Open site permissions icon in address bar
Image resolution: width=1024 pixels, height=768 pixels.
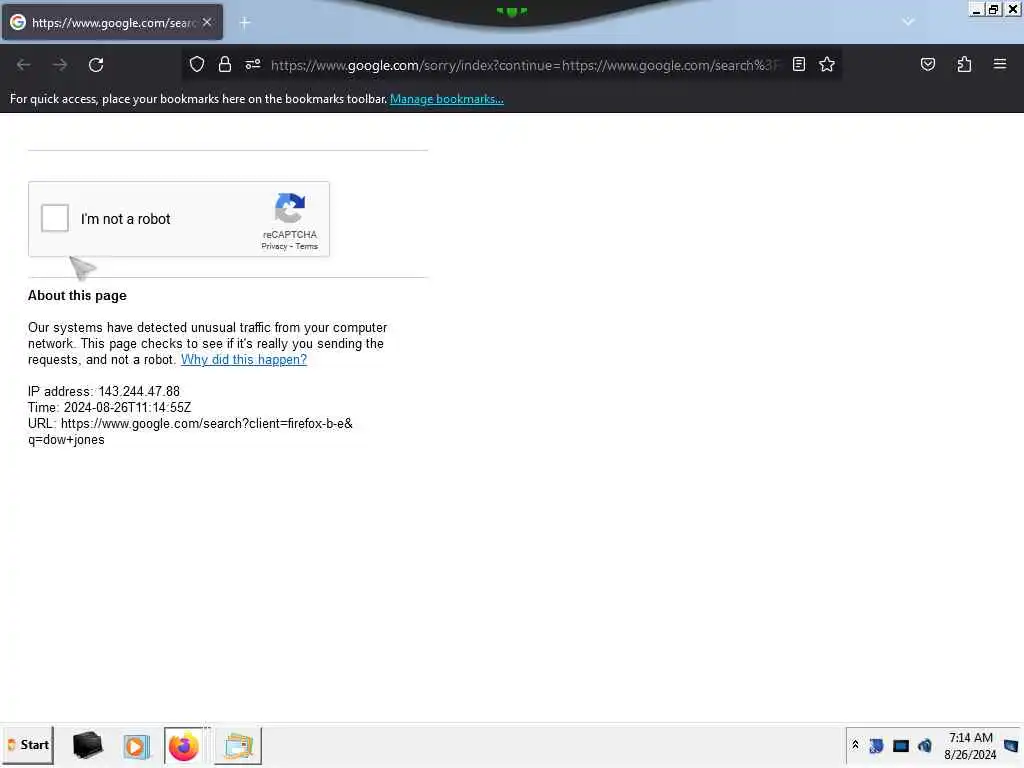coord(253,65)
